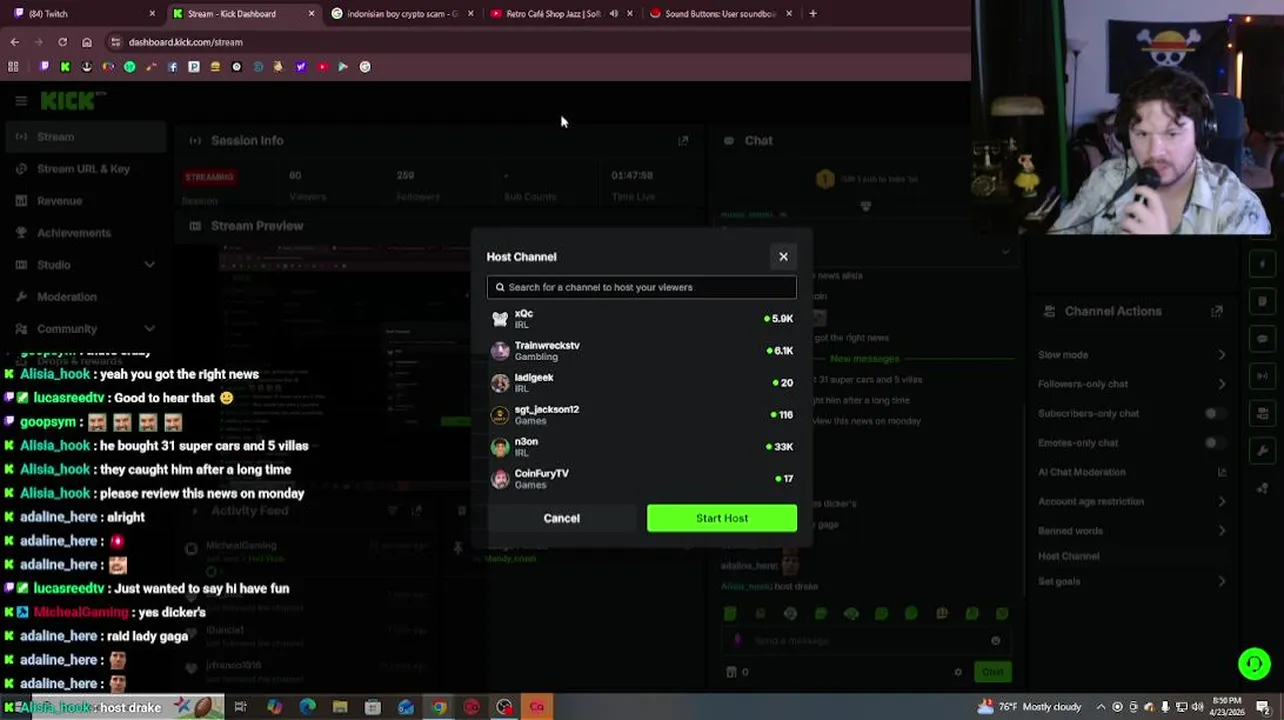Click Trainwreckstv's channel avatar
Image resolution: width=1284 pixels, height=720 pixels.
point(500,351)
